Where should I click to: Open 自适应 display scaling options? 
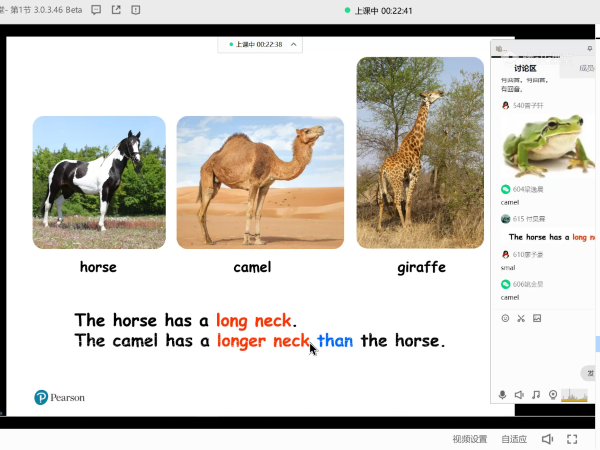tap(514, 439)
